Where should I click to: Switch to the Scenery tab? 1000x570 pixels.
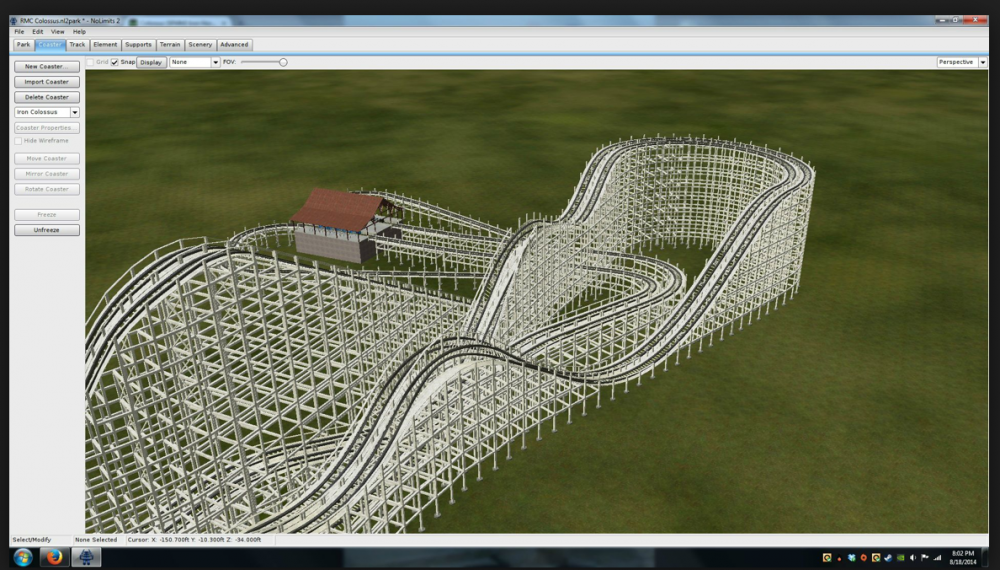pyautogui.click(x=200, y=45)
